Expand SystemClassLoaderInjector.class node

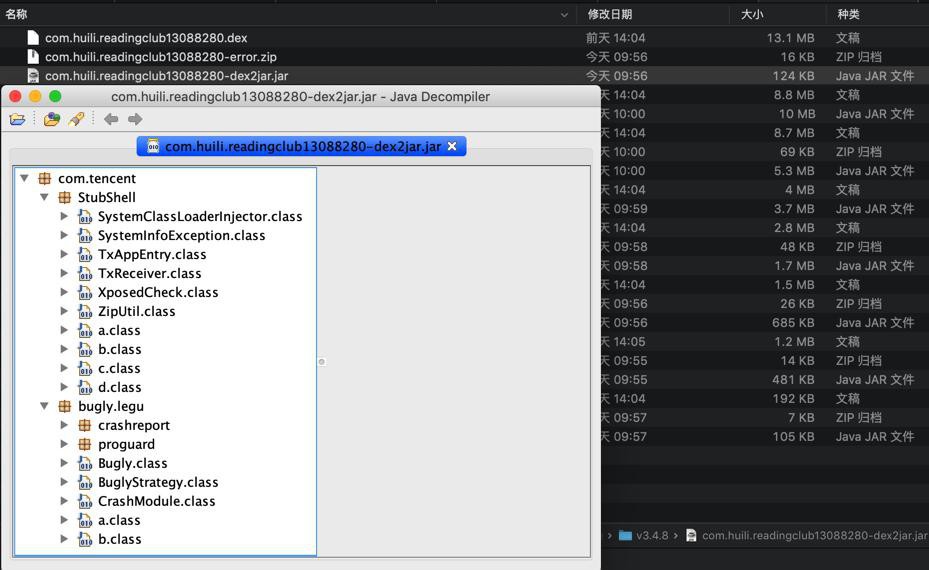coord(64,216)
